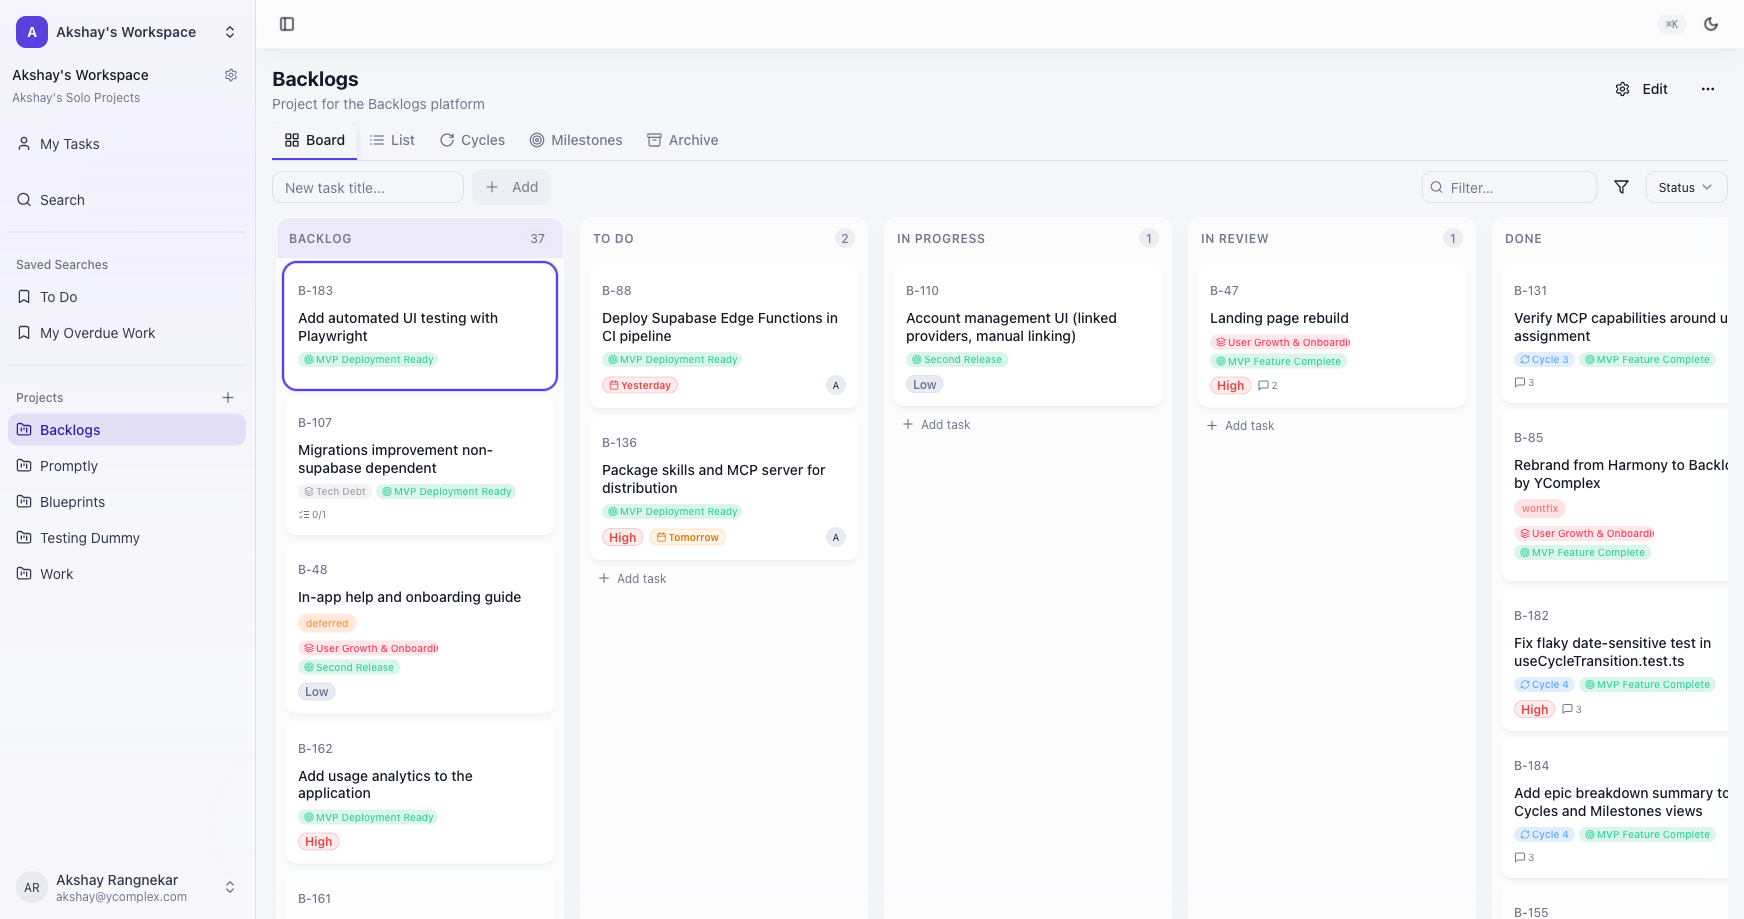Toggle dark mode with the moon icon
This screenshot has width=1744, height=919.
click(x=1711, y=24)
